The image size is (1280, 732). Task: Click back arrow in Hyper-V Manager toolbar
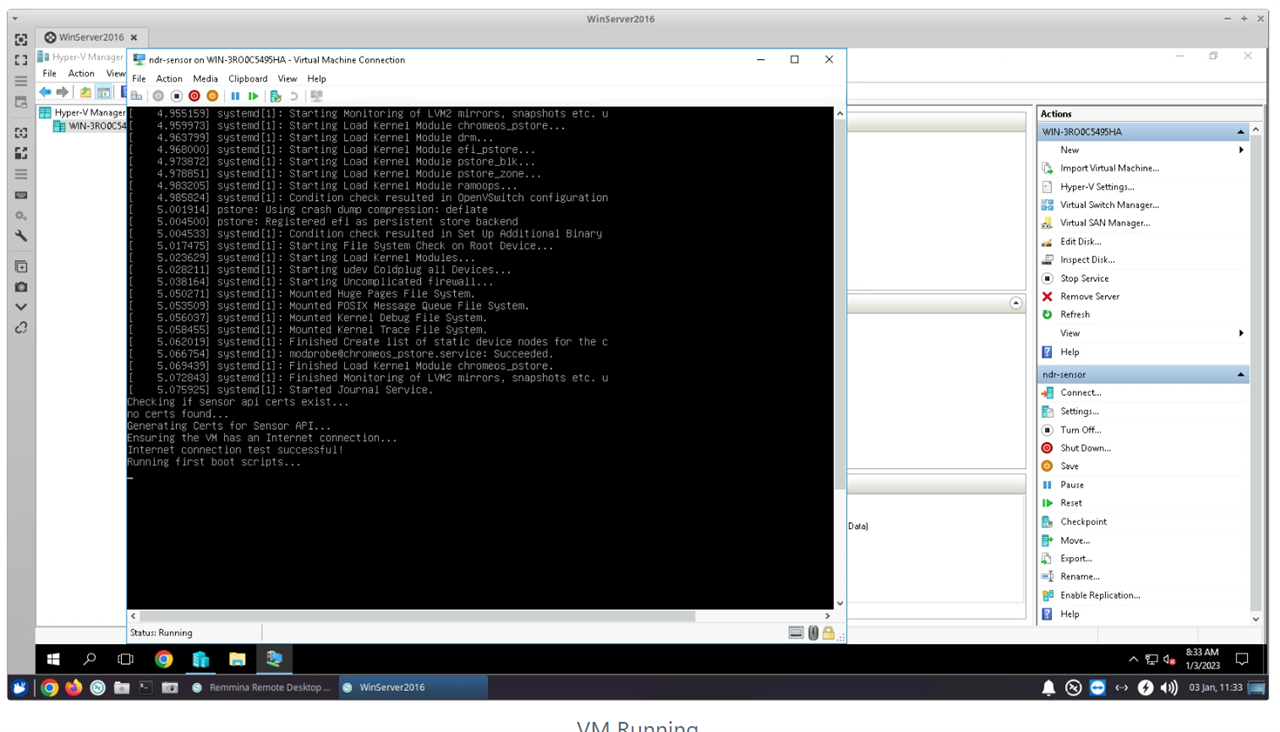45,92
